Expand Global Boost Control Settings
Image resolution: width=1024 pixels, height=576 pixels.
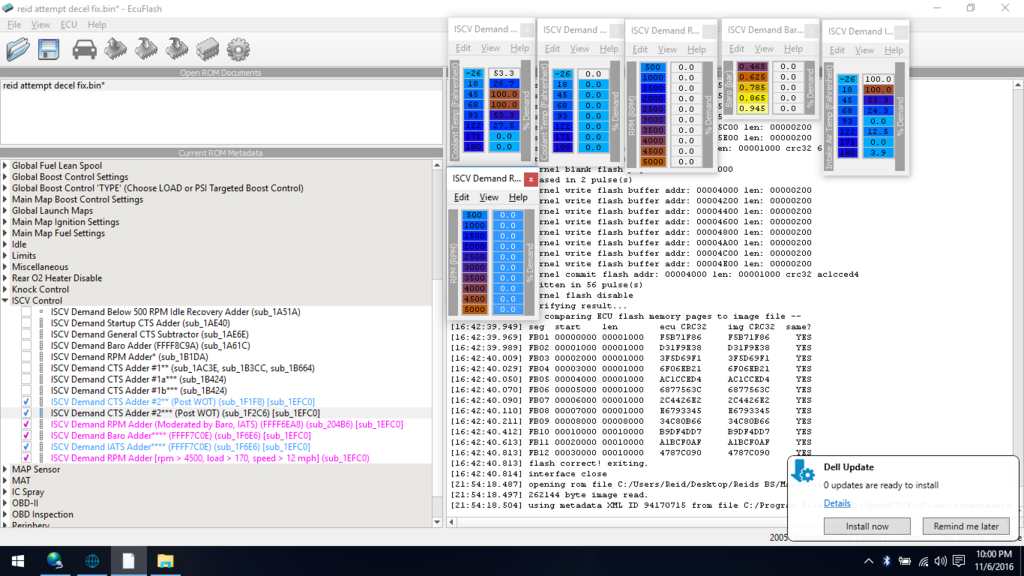pyautogui.click(x=5, y=177)
